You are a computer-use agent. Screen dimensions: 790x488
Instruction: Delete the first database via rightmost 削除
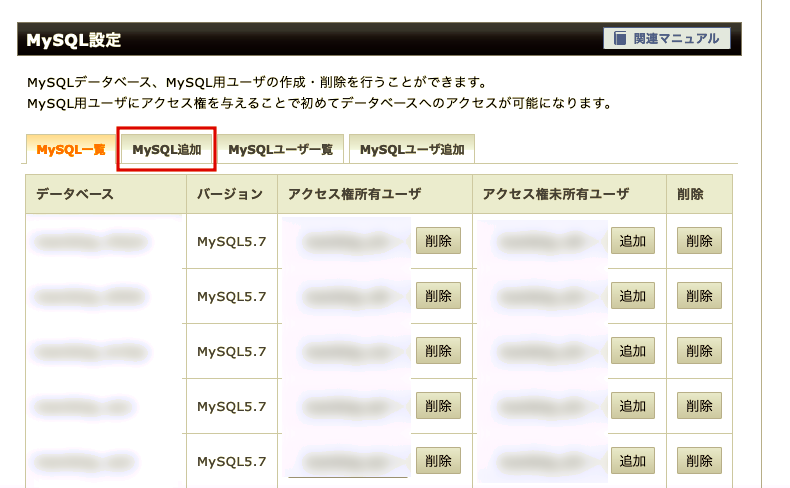tap(699, 241)
